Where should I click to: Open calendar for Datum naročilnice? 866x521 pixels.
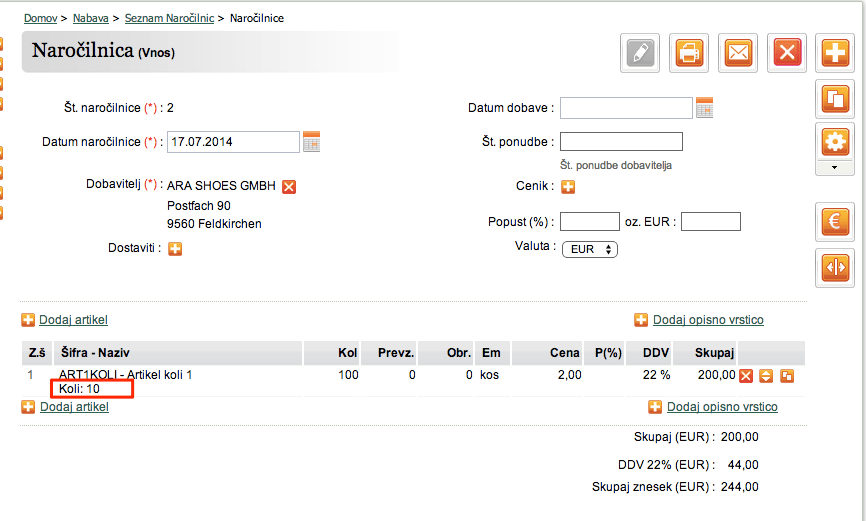pos(311,142)
